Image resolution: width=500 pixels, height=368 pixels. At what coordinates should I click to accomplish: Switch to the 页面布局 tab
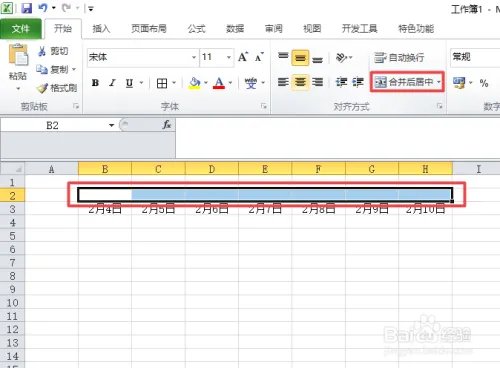click(x=149, y=29)
